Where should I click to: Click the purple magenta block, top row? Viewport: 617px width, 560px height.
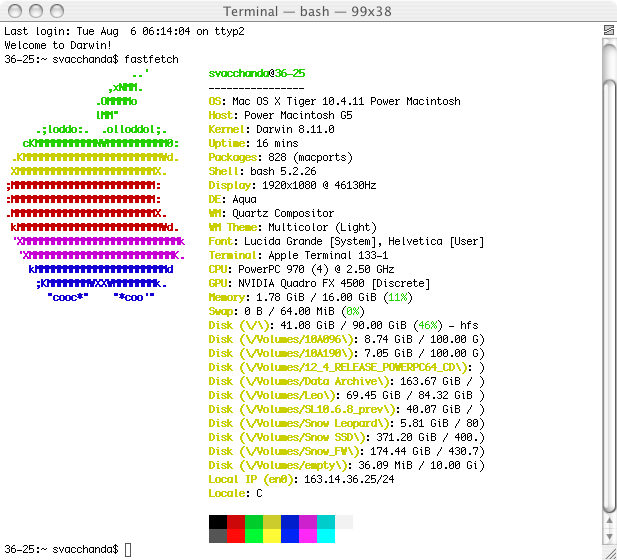click(x=308, y=522)
